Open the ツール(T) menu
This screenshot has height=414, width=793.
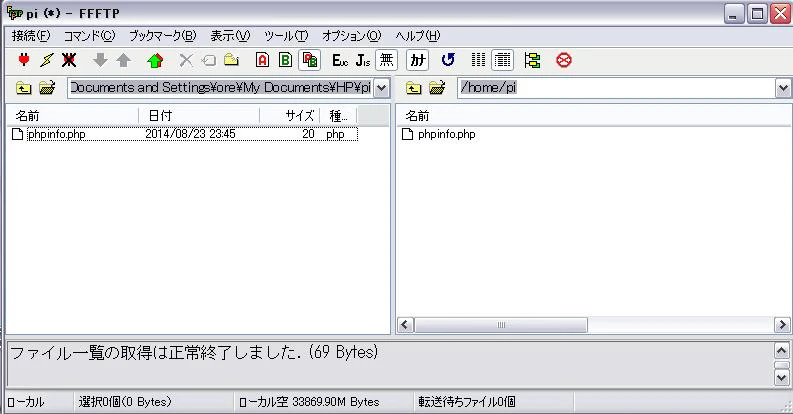[x=286, y=36]
